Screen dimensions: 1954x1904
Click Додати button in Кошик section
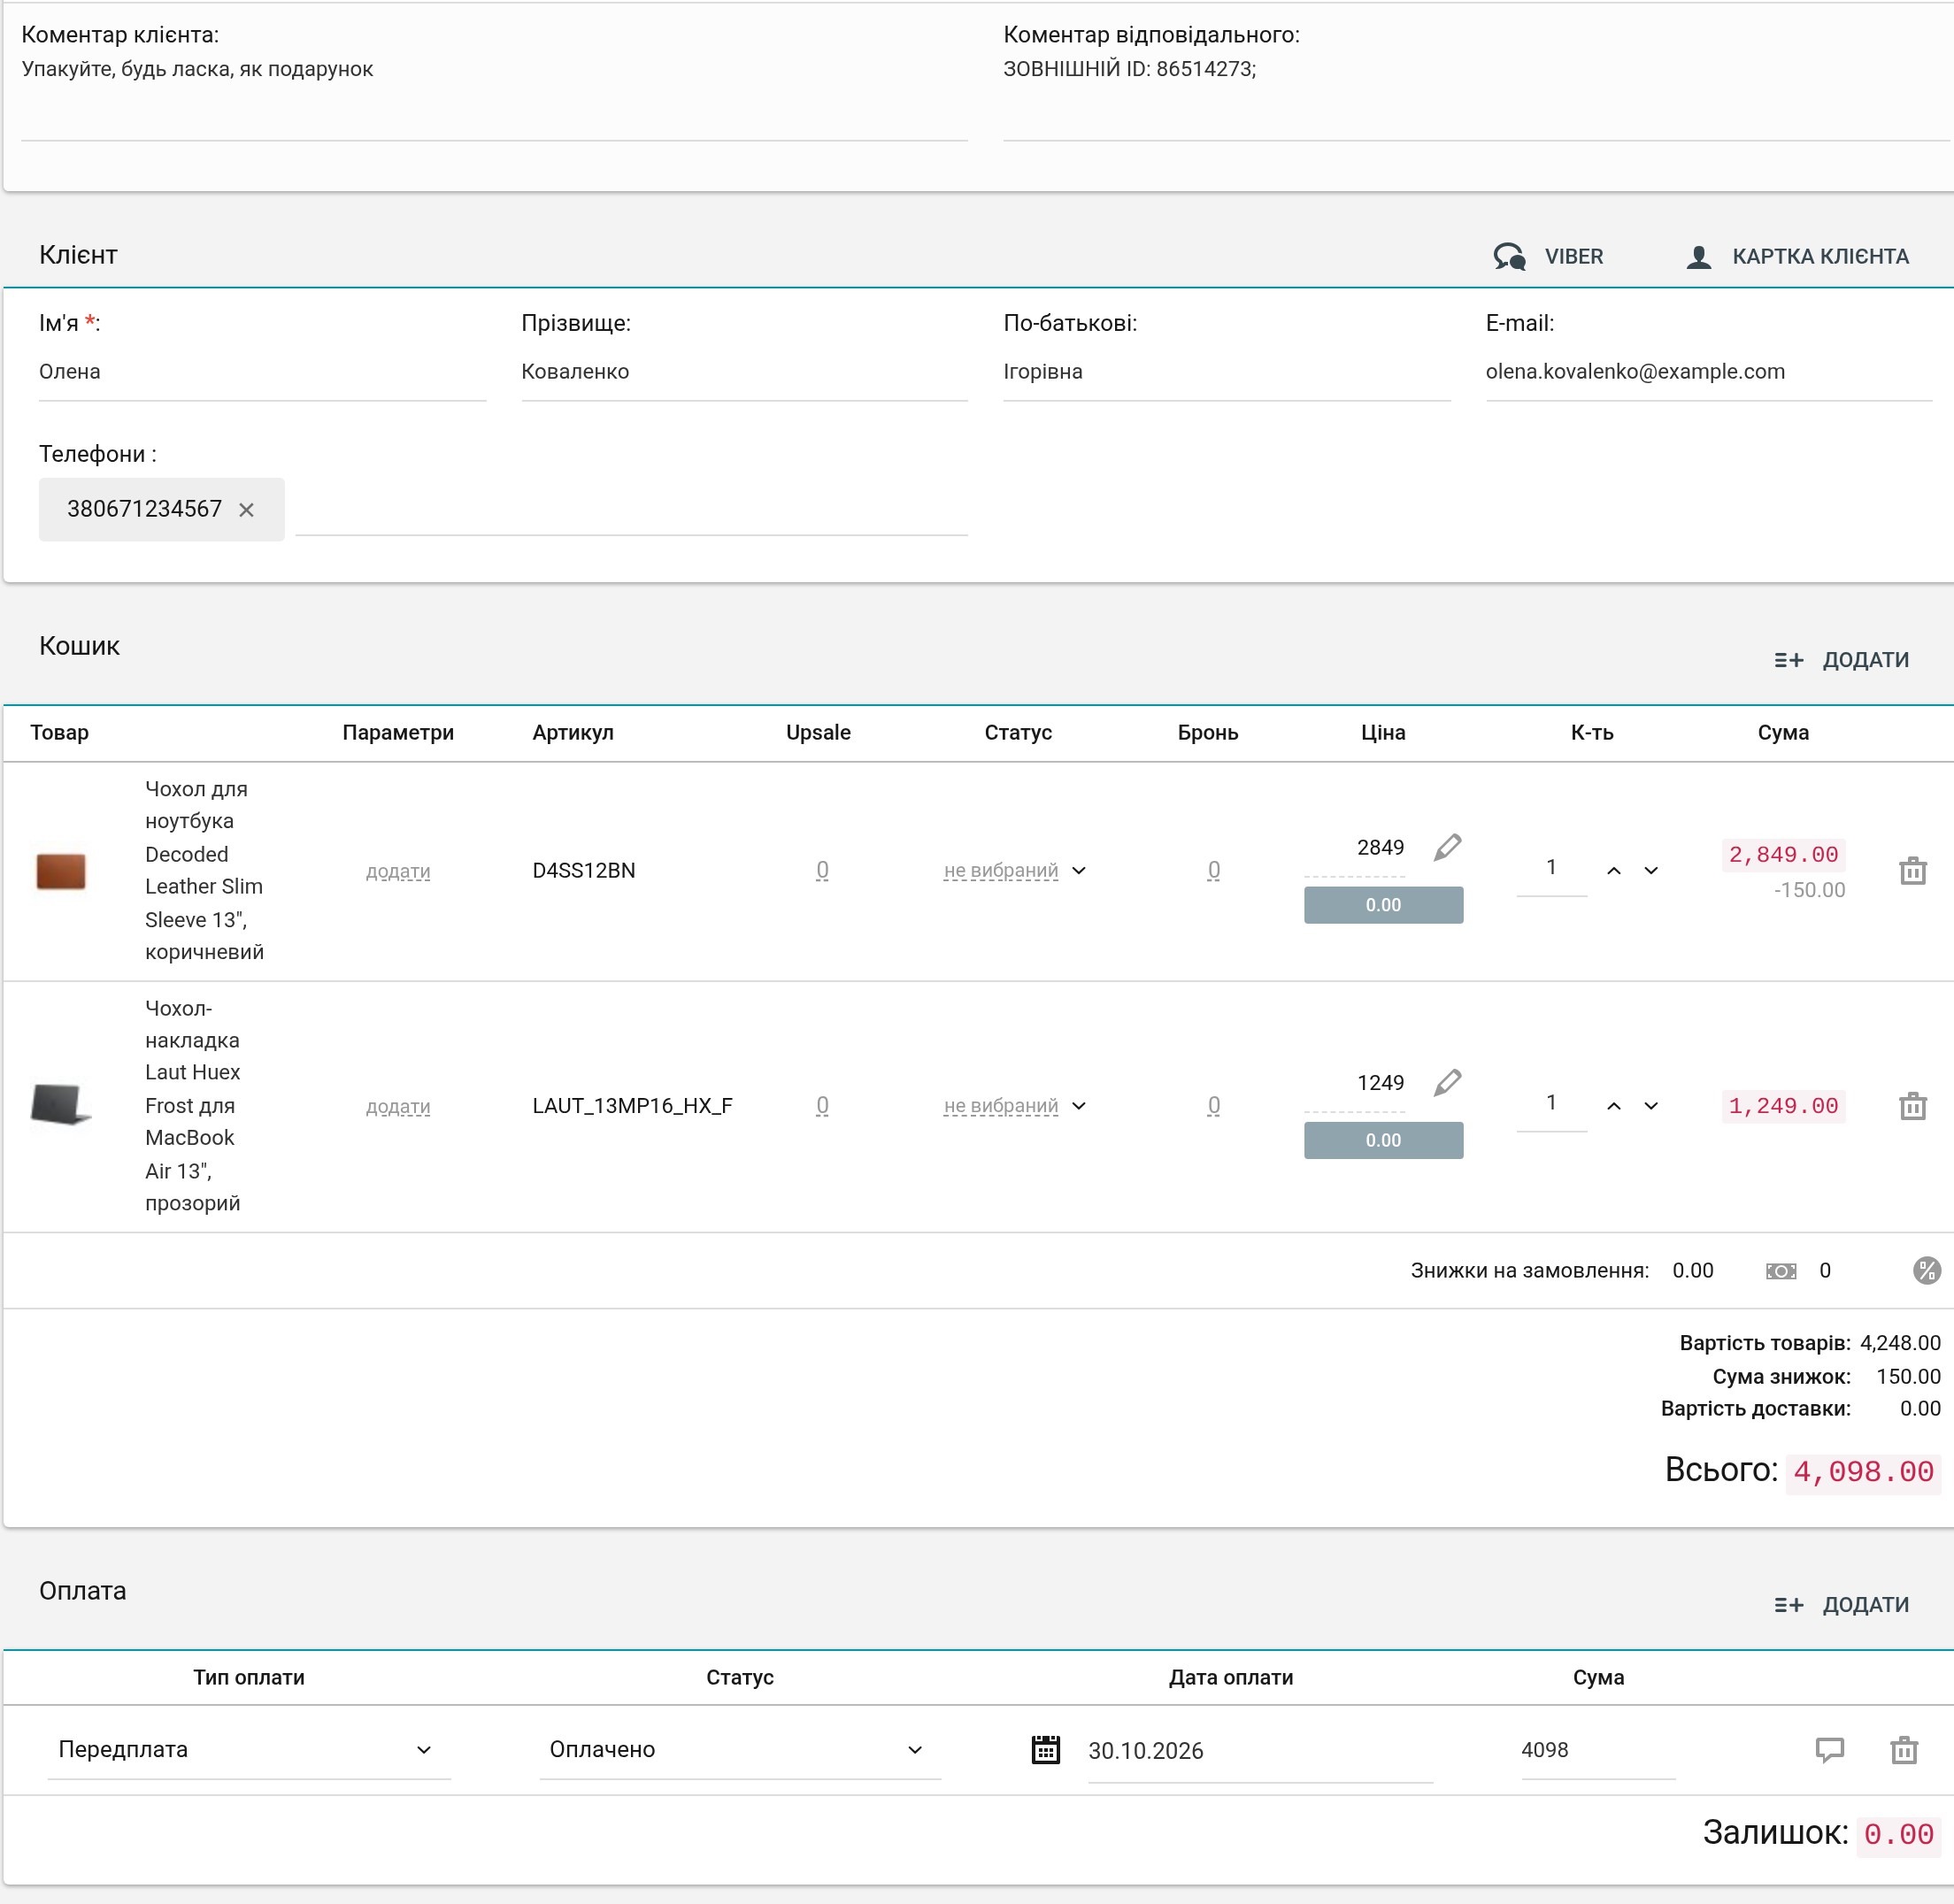(x=1842, y=660)
